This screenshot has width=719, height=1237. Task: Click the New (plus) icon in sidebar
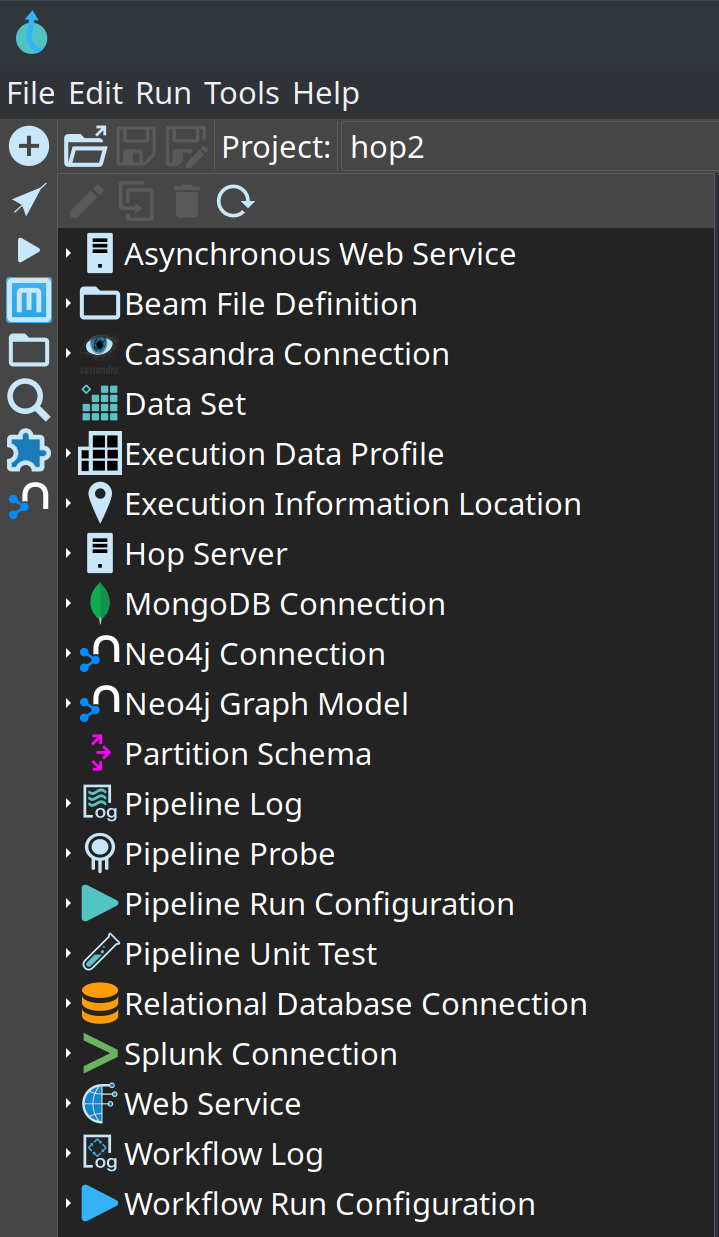[x=29, y=148]
